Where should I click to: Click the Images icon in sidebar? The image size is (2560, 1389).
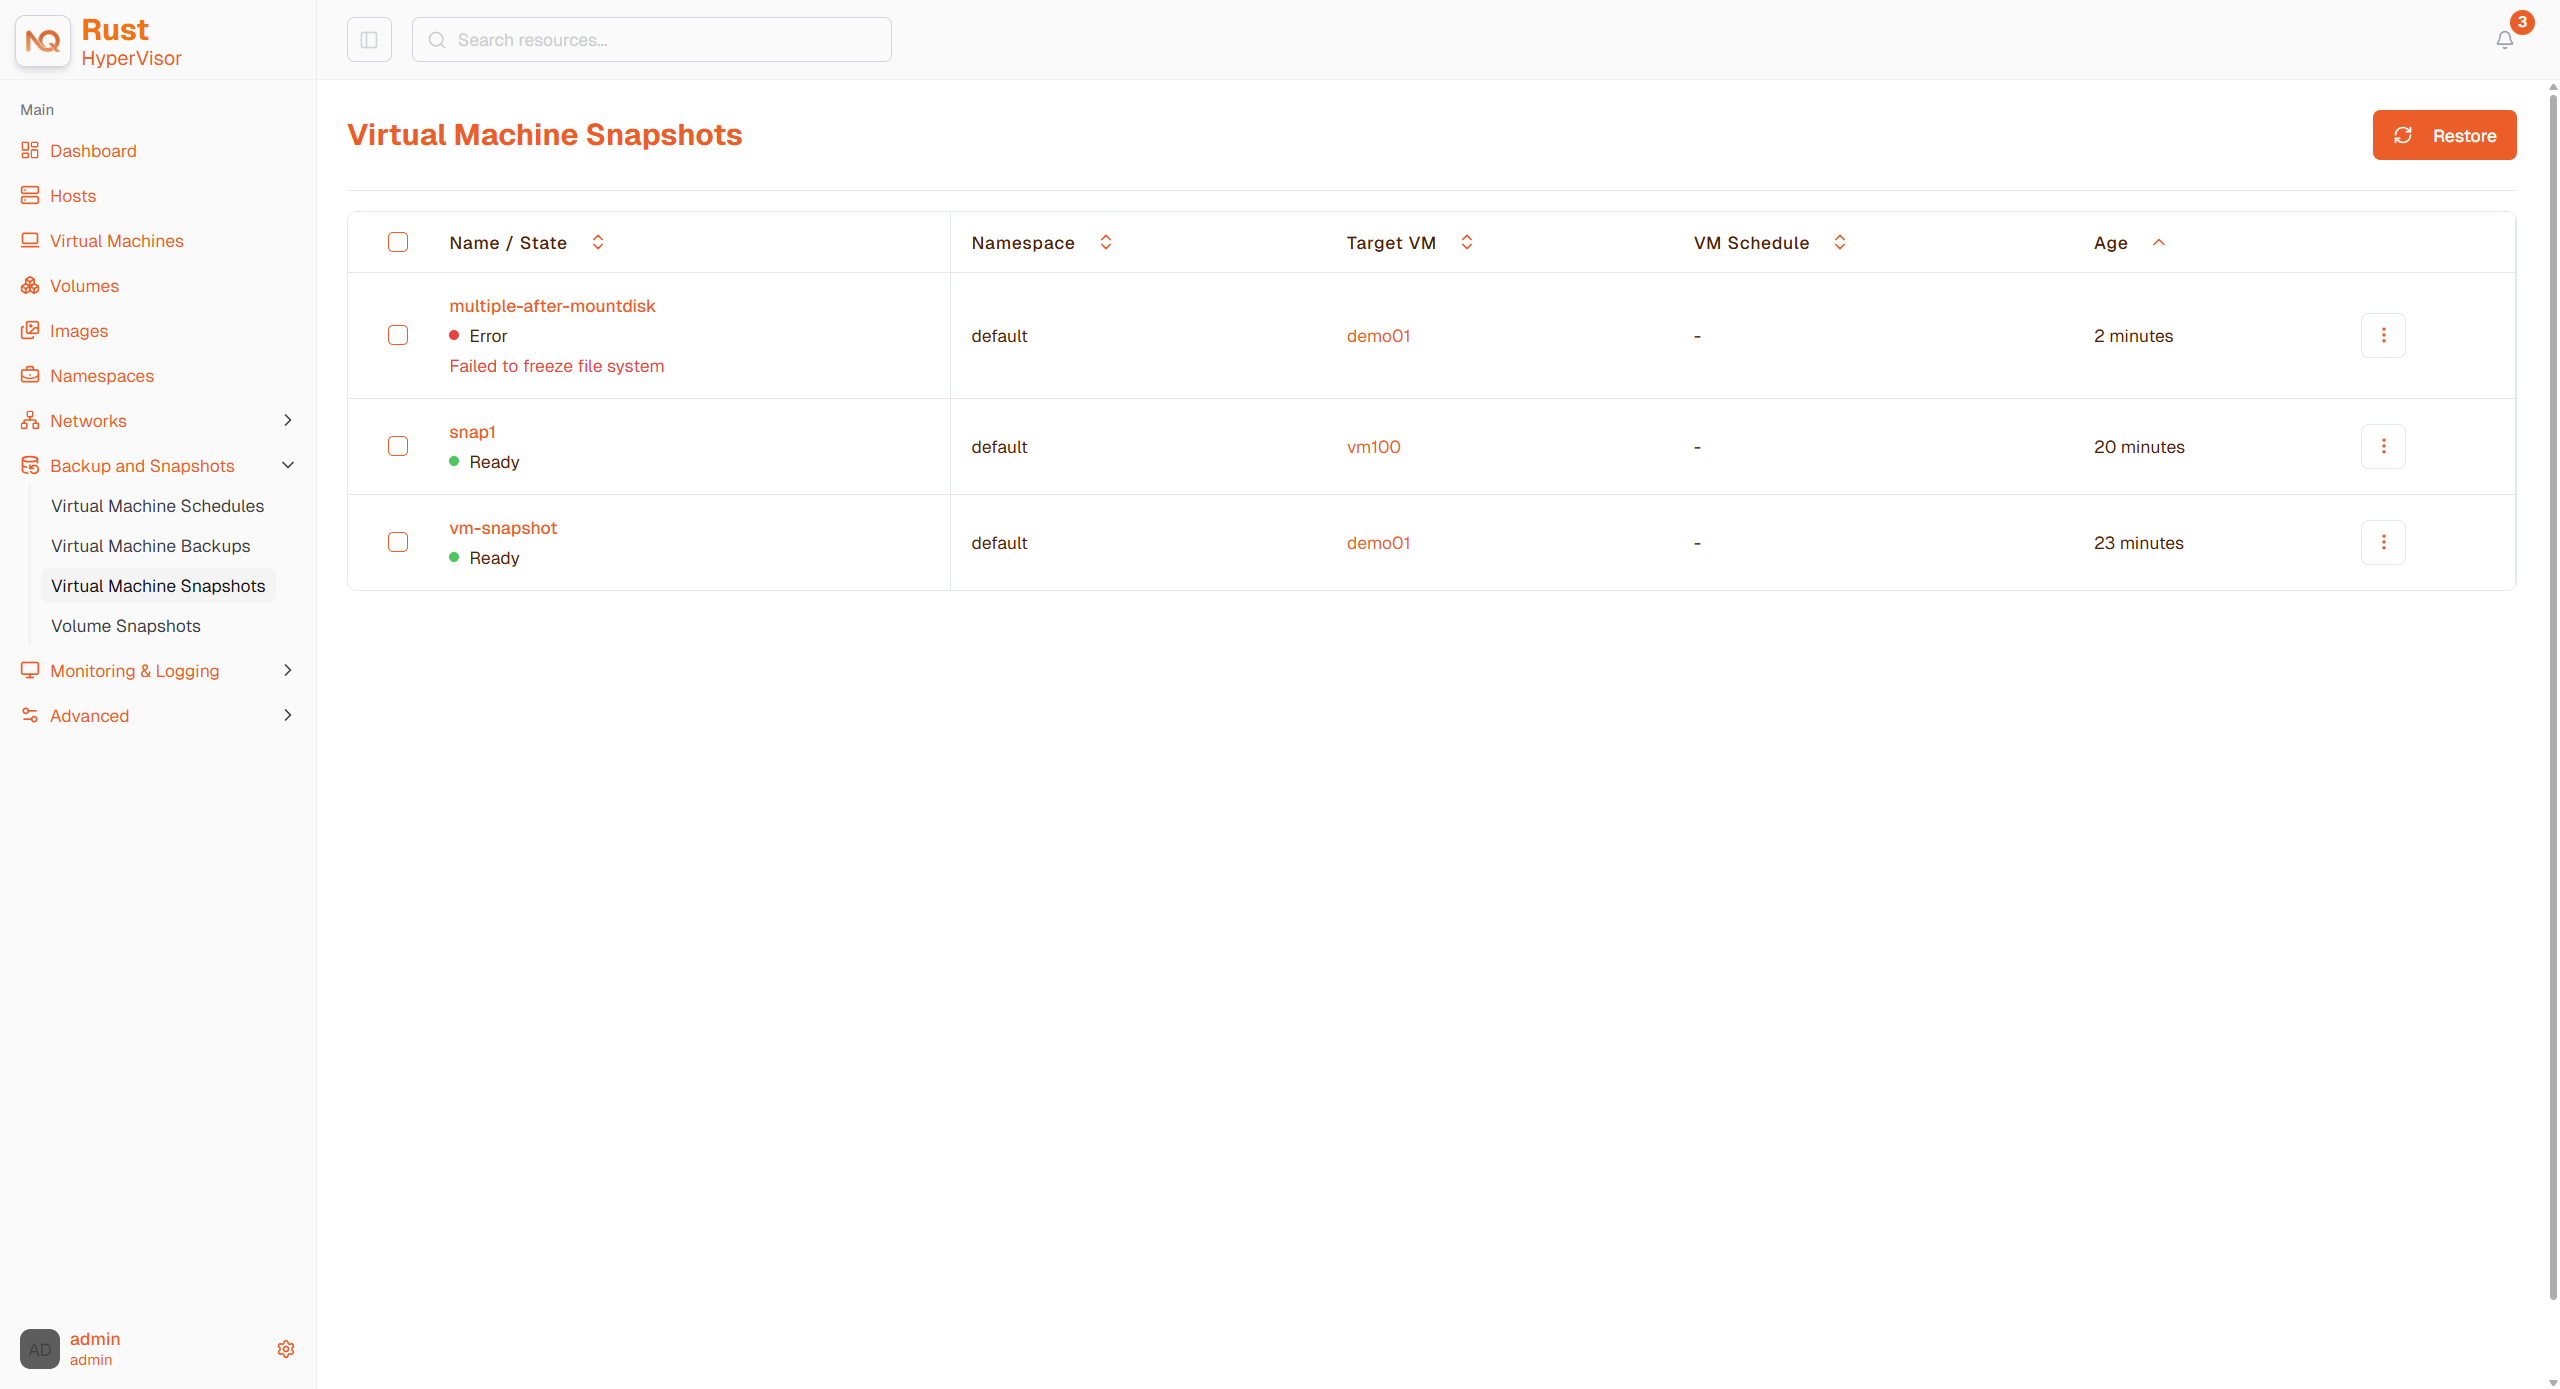point(30,330)
